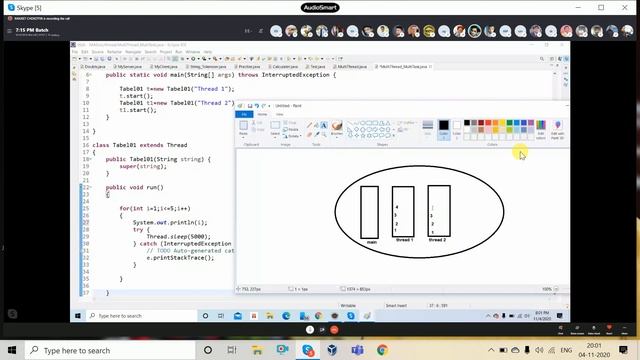Image resolution: width=640 pixels, height=360 pixels.
Task: Select the Magnifier tool in Paint
Action: click(324, 134)
